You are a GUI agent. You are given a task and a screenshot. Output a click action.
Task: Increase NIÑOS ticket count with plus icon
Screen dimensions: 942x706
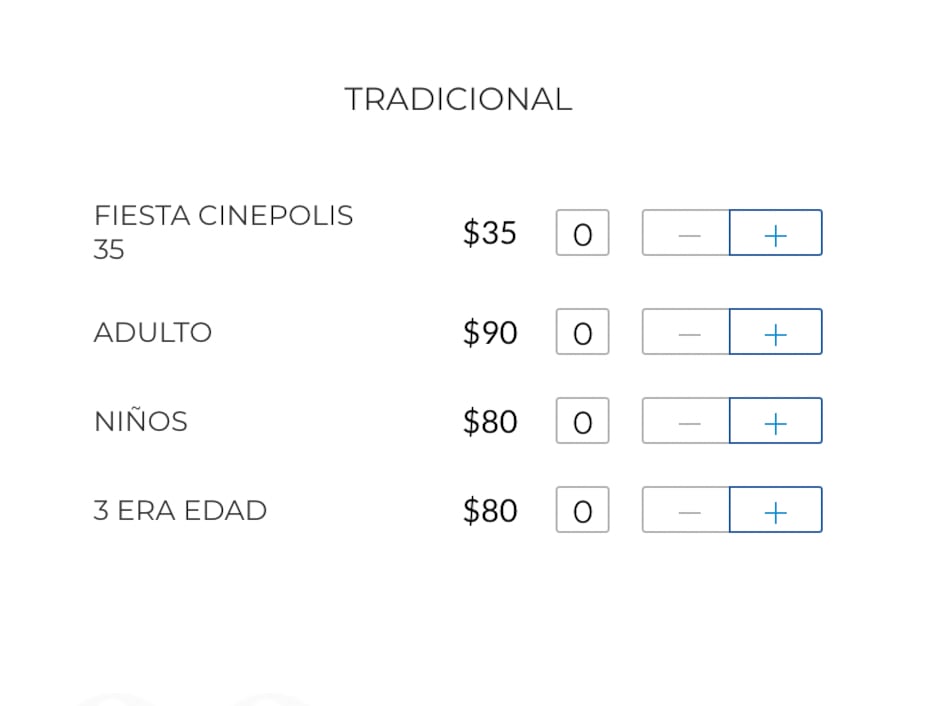tap(776, 421)
